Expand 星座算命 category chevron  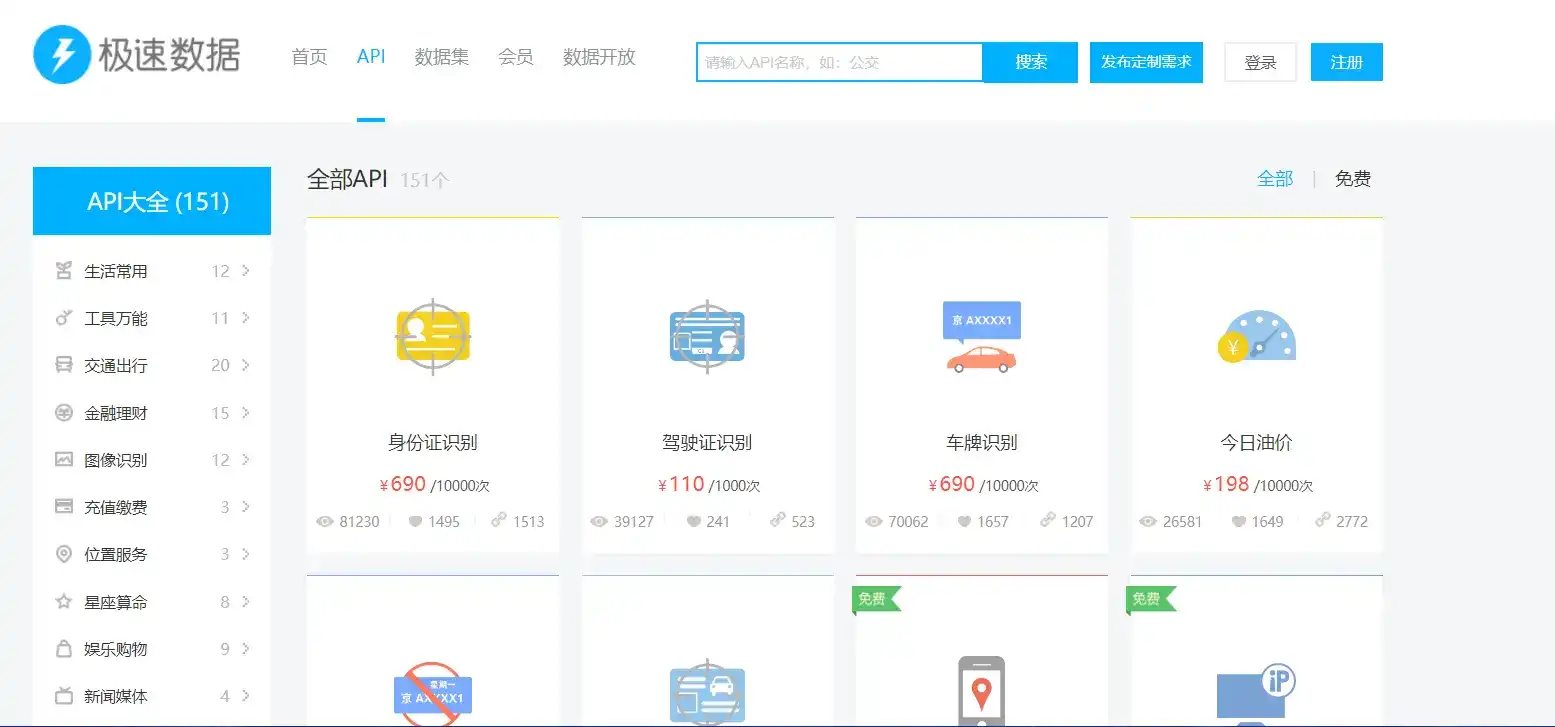246,602
